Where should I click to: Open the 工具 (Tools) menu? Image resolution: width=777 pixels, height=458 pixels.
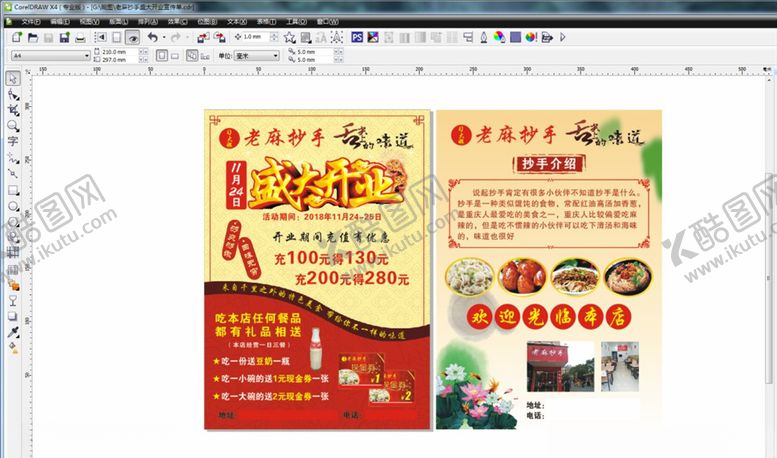coord(296,22)
